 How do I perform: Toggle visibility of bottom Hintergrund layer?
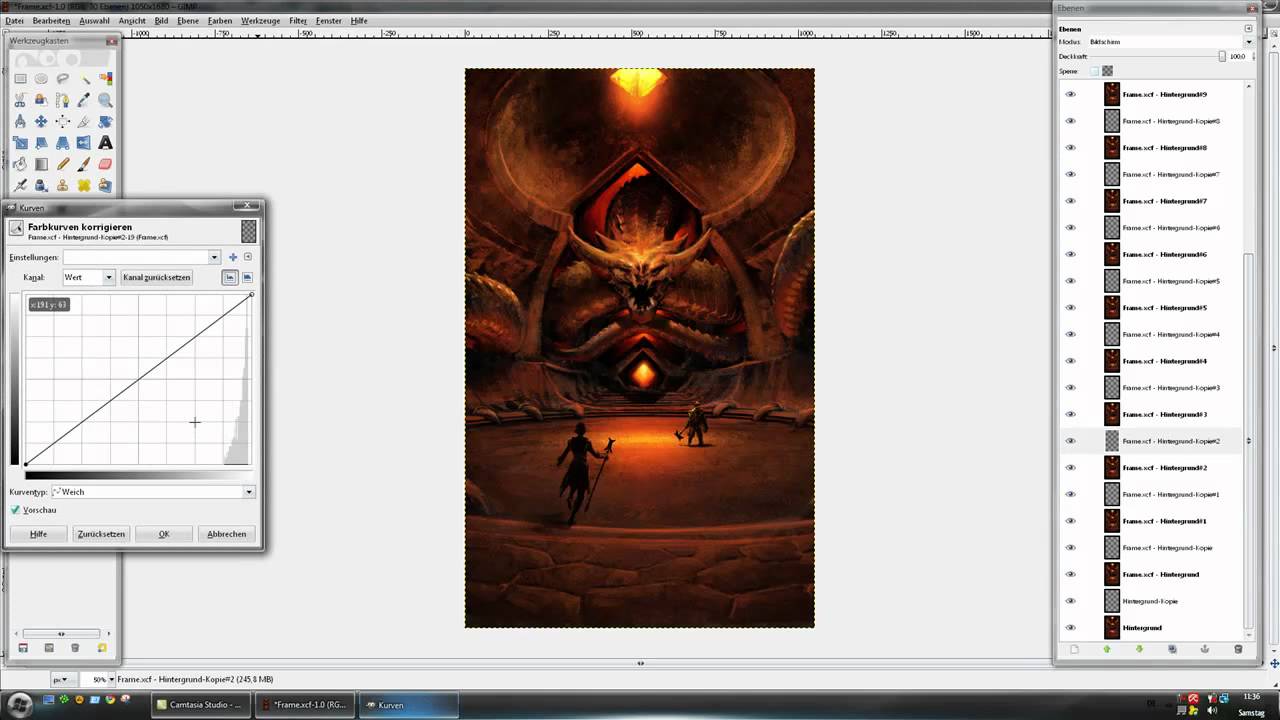point(1070,628)
